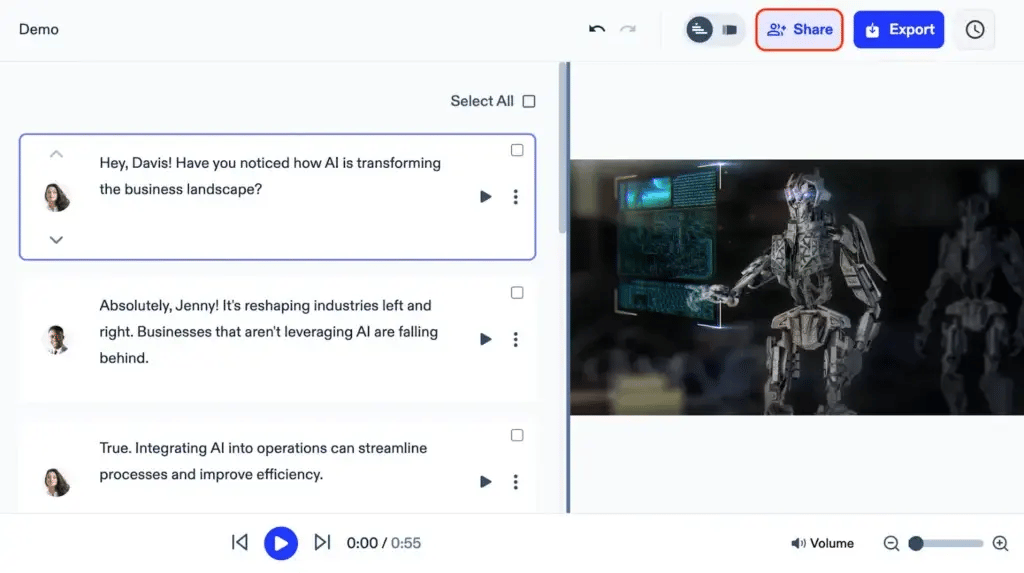The width and height of the screenshot is (1024, 573).
Task: Play the first dialogue block audio
Action: tap(486, 197)
